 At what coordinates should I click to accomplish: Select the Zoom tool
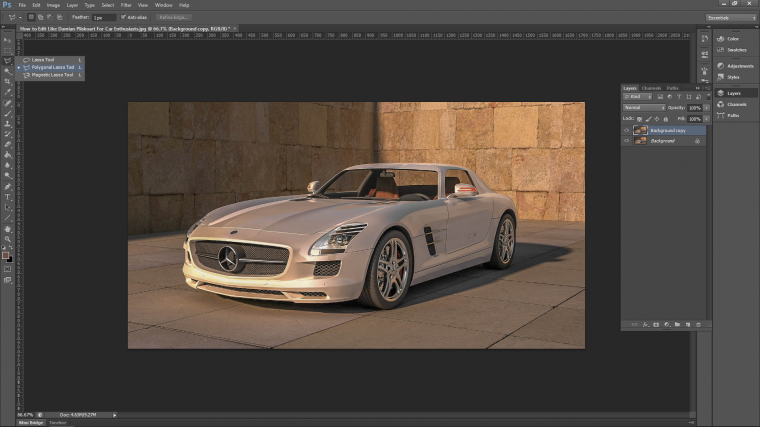(x=7, y=239)
